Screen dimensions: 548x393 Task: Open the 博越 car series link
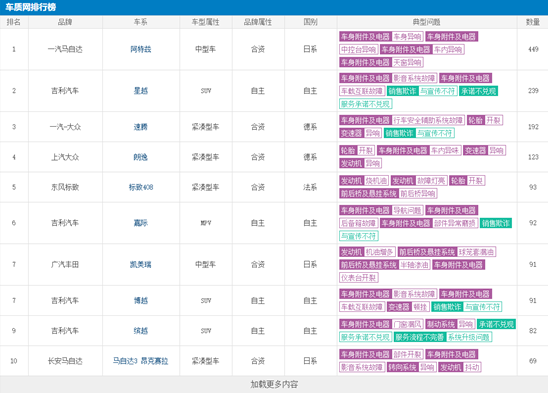[141, 300]
